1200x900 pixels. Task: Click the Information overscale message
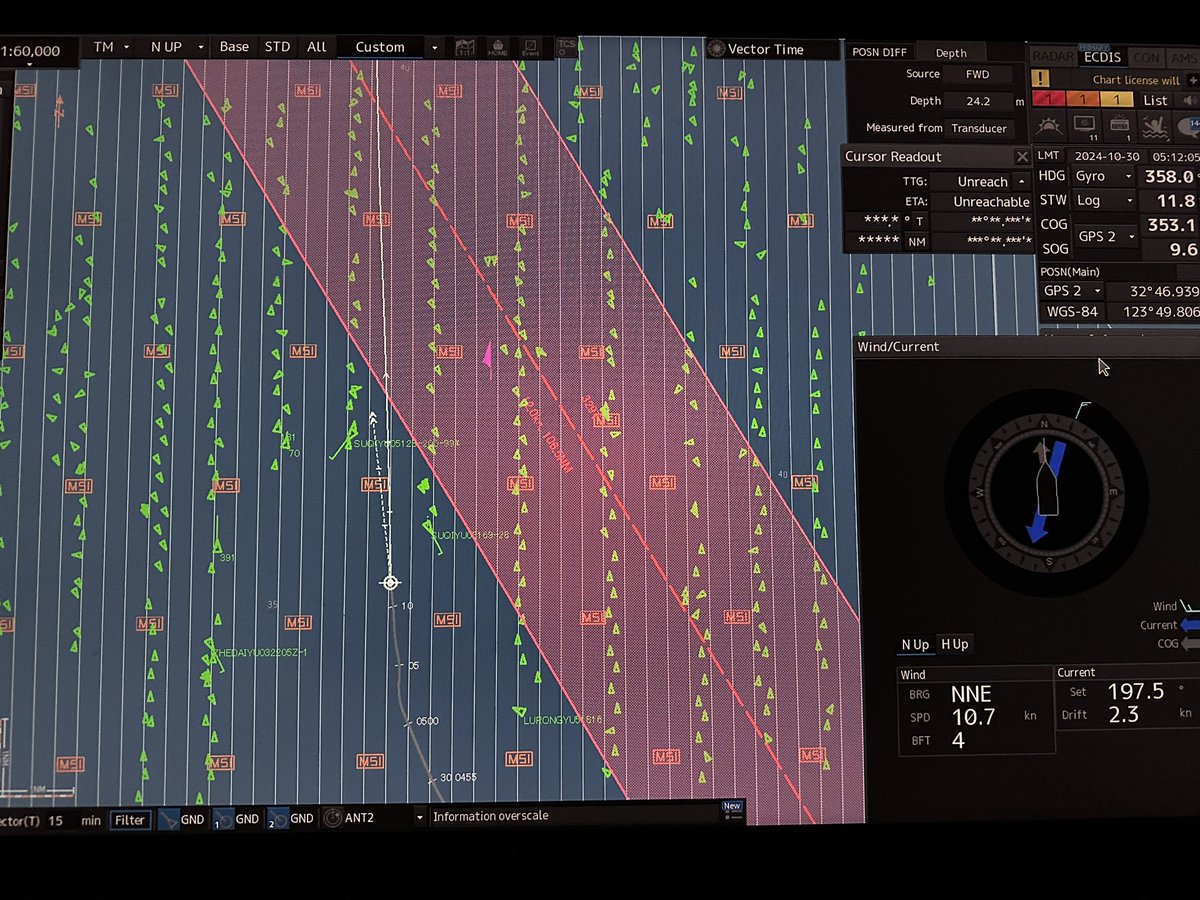490,816
